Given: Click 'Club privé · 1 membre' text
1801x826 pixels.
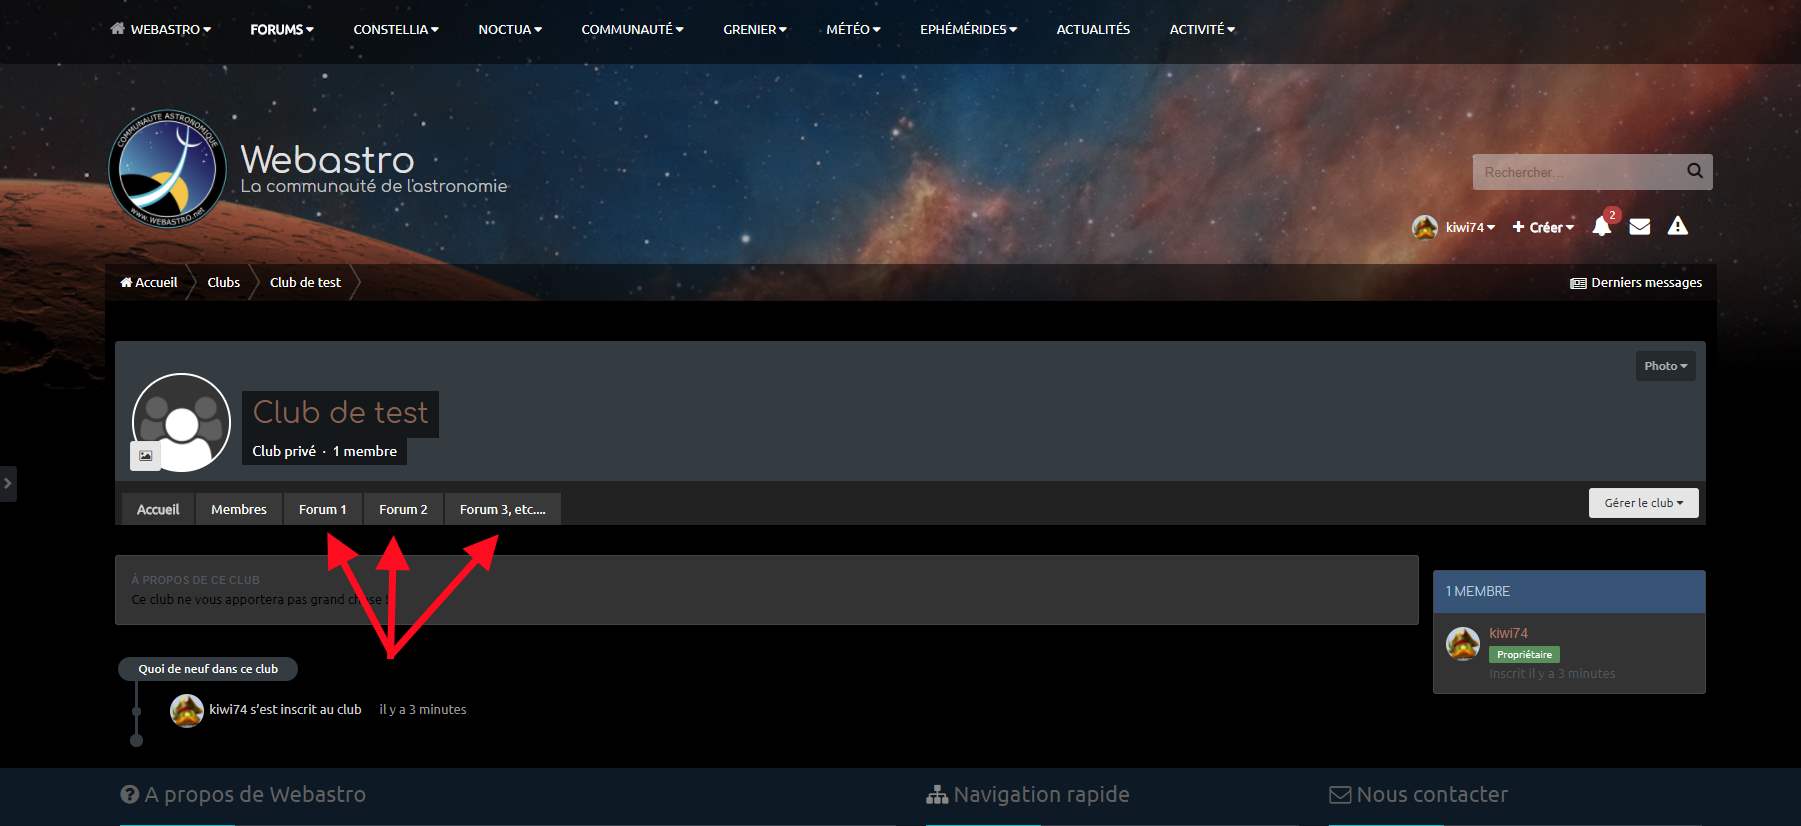Looking at the screenshot, I should pos(324,451).
